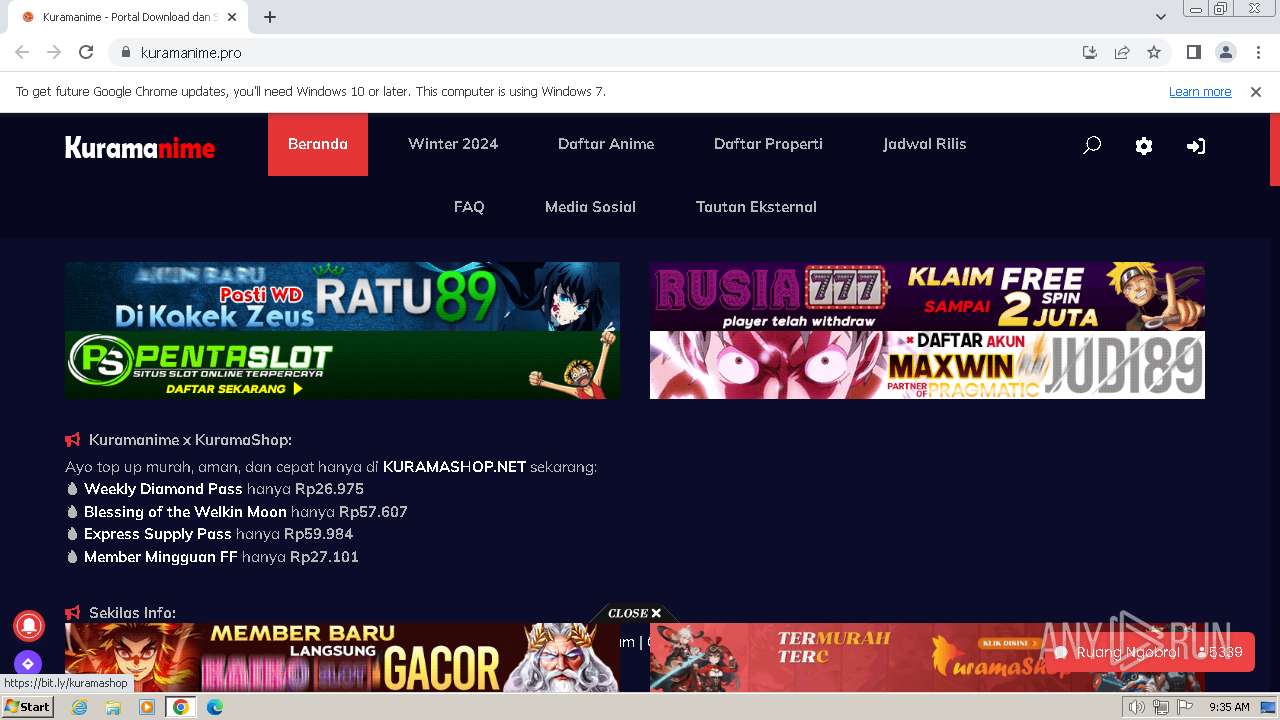Click the Member Baru Gacor bottom banner

pos(342,657)
